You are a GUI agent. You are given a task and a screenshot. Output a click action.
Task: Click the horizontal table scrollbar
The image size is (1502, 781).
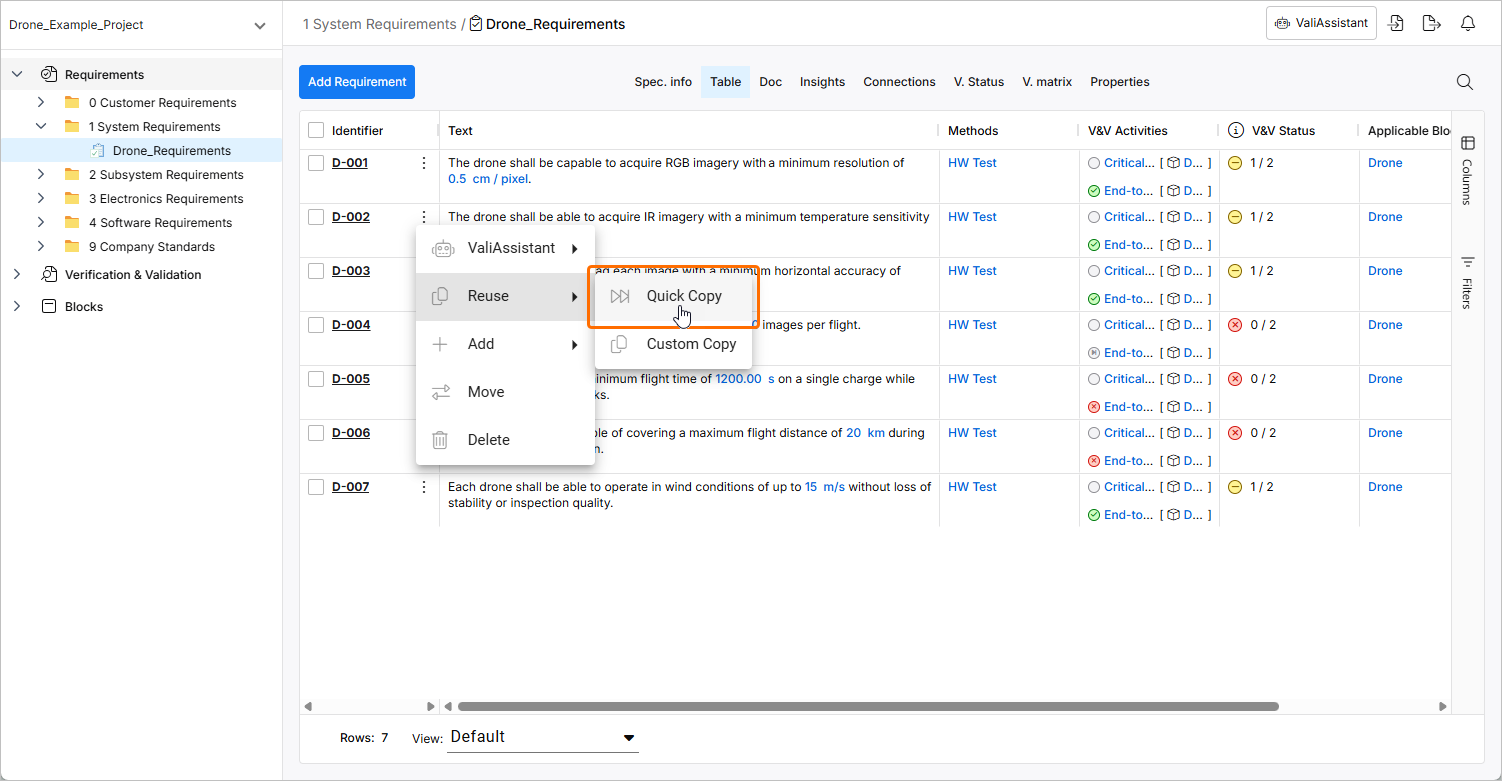860,706
